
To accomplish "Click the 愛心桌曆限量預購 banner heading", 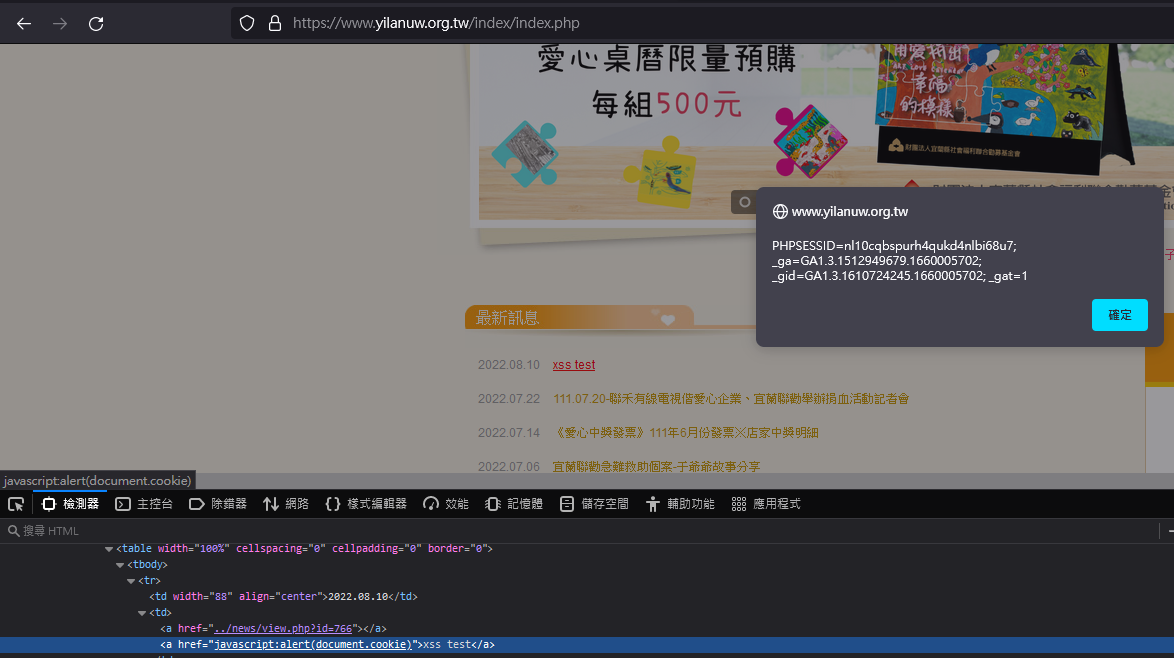I will (666, 58).
